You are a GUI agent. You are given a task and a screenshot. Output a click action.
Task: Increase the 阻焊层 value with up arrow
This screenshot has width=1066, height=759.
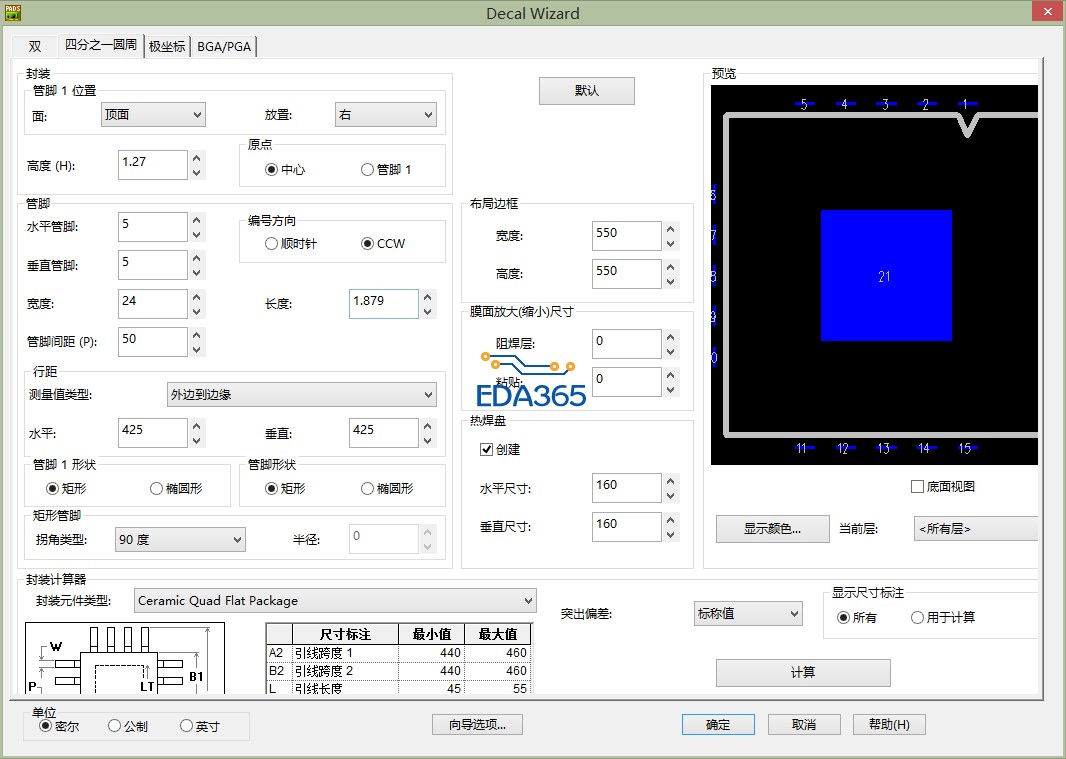(x=670, y=338)
